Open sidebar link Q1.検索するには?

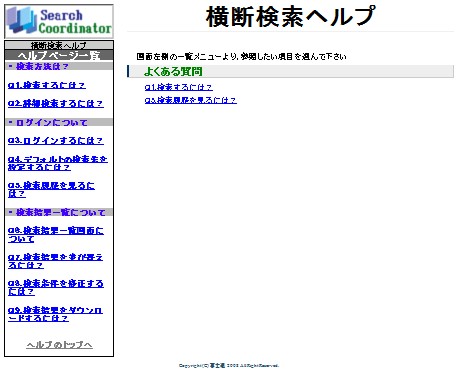(47, 85)
